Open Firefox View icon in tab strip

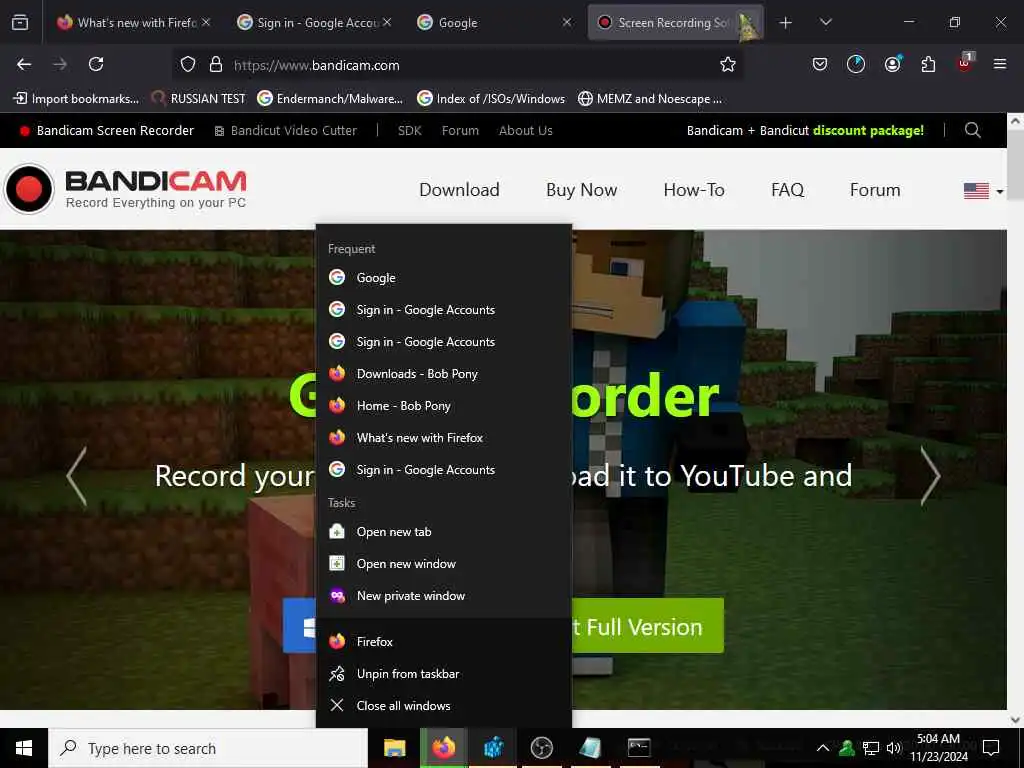(x=20, y=22)
